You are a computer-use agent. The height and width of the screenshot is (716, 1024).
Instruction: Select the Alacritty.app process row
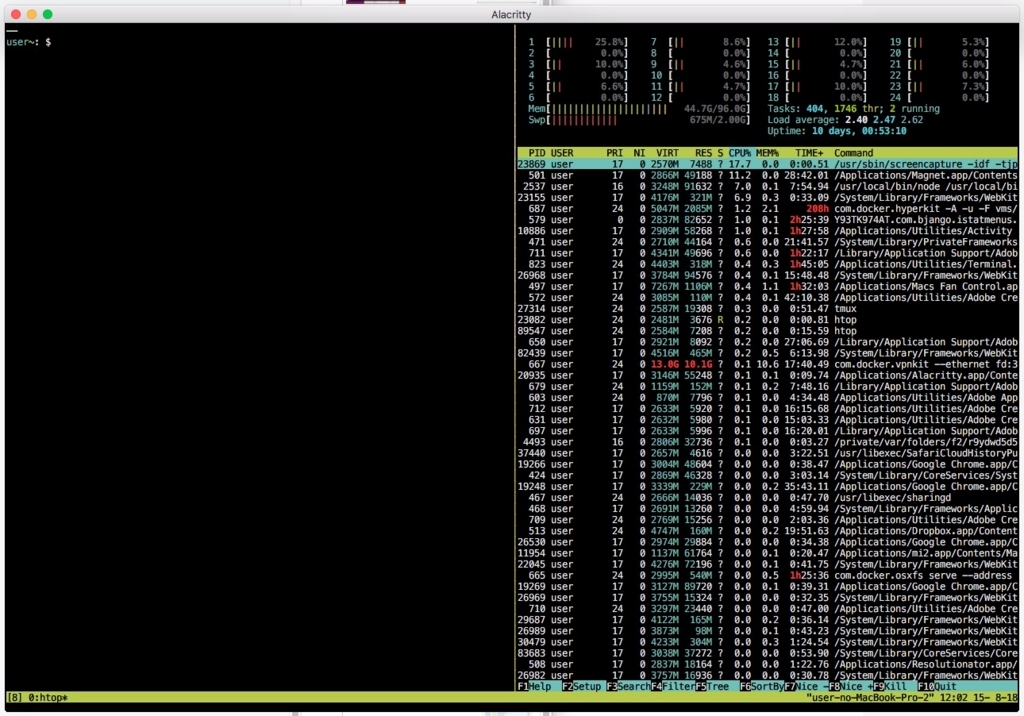coord(767,375)
